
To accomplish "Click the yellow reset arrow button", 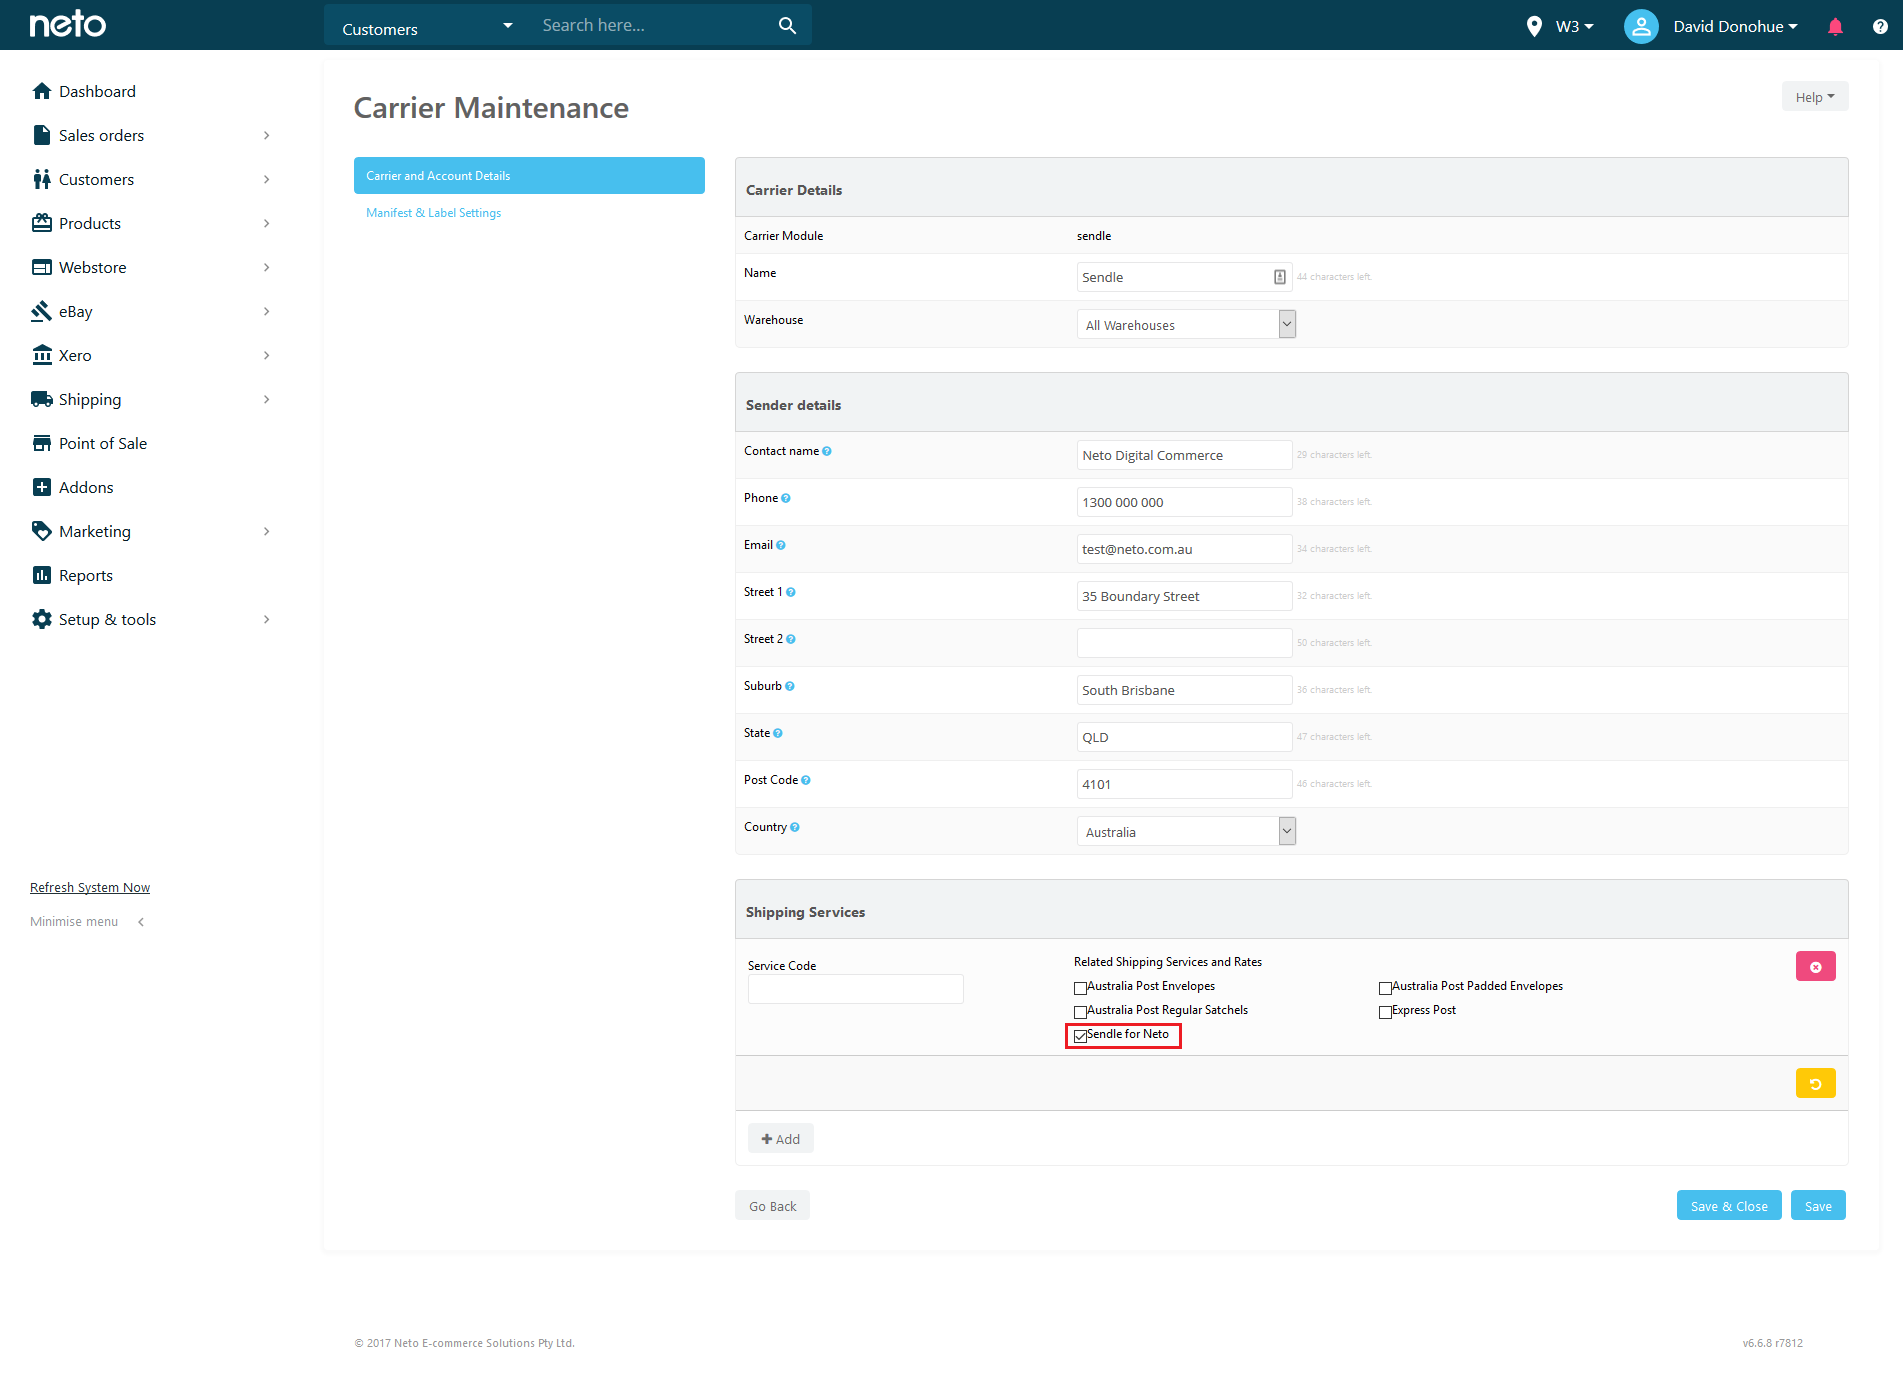I will click(x=1815, y=1083).
